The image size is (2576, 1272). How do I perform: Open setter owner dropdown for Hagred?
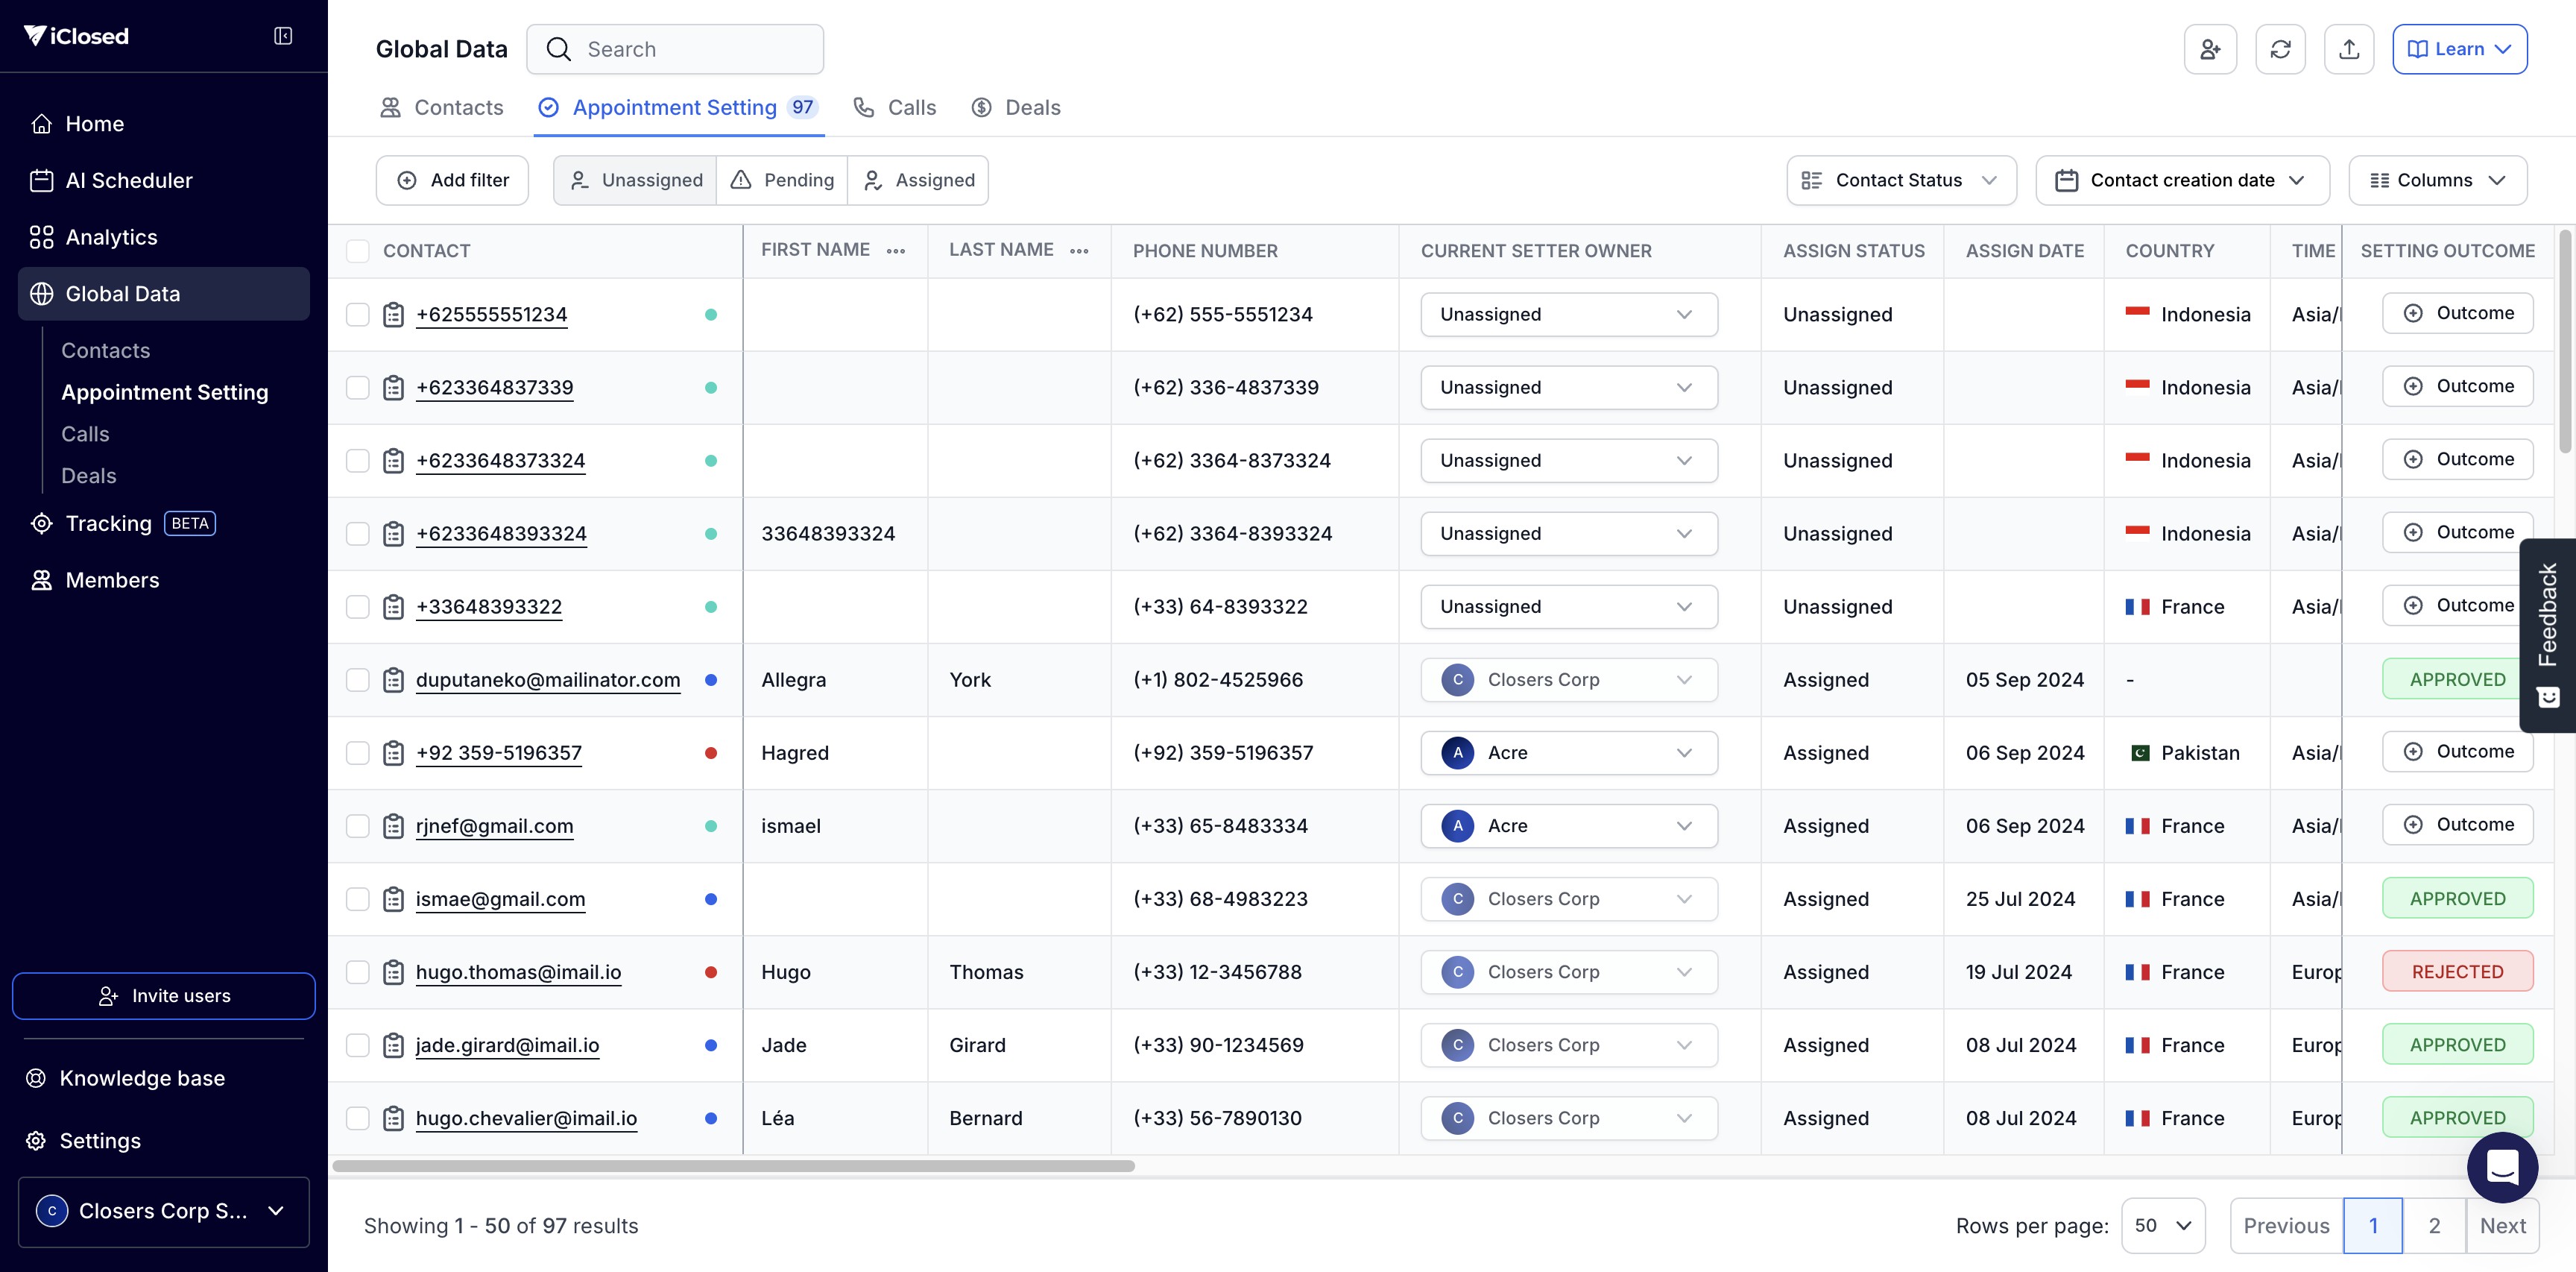pyautogui.click(x=1568, y=753)
